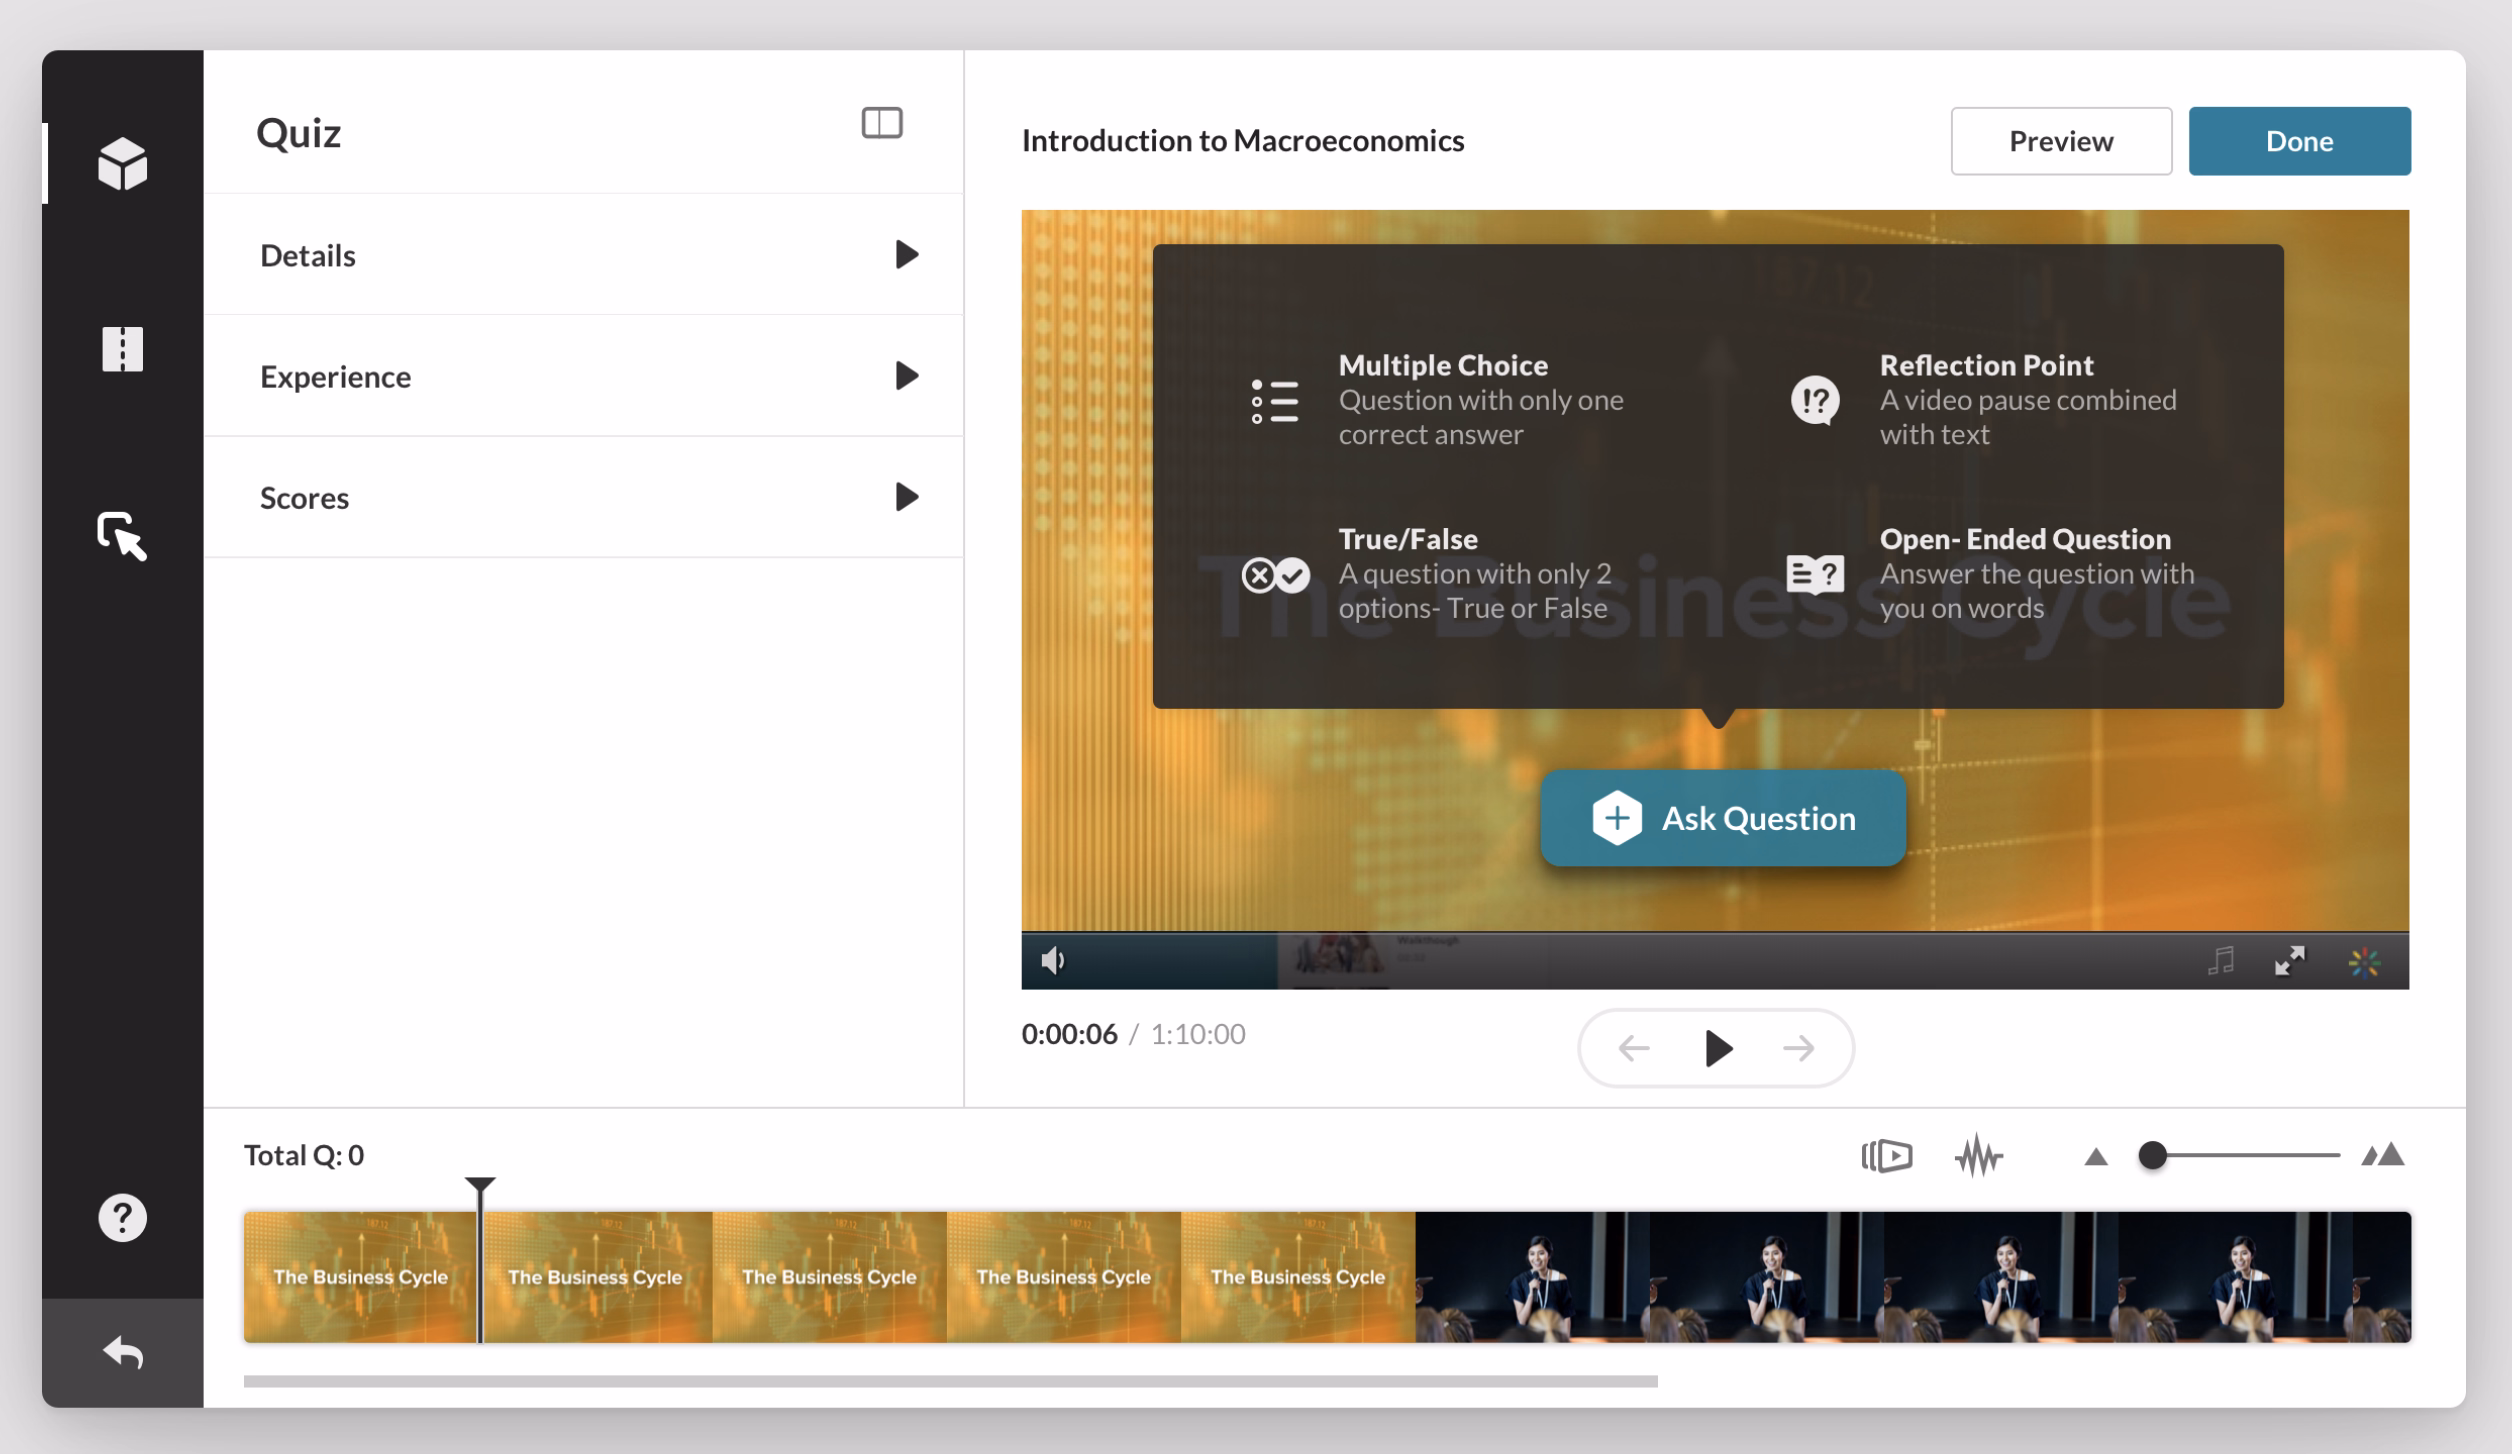Select the video trim/split editor icon
Image resolution: width=2512 pixels, height=1454 pixels.
tap(122, 349)
